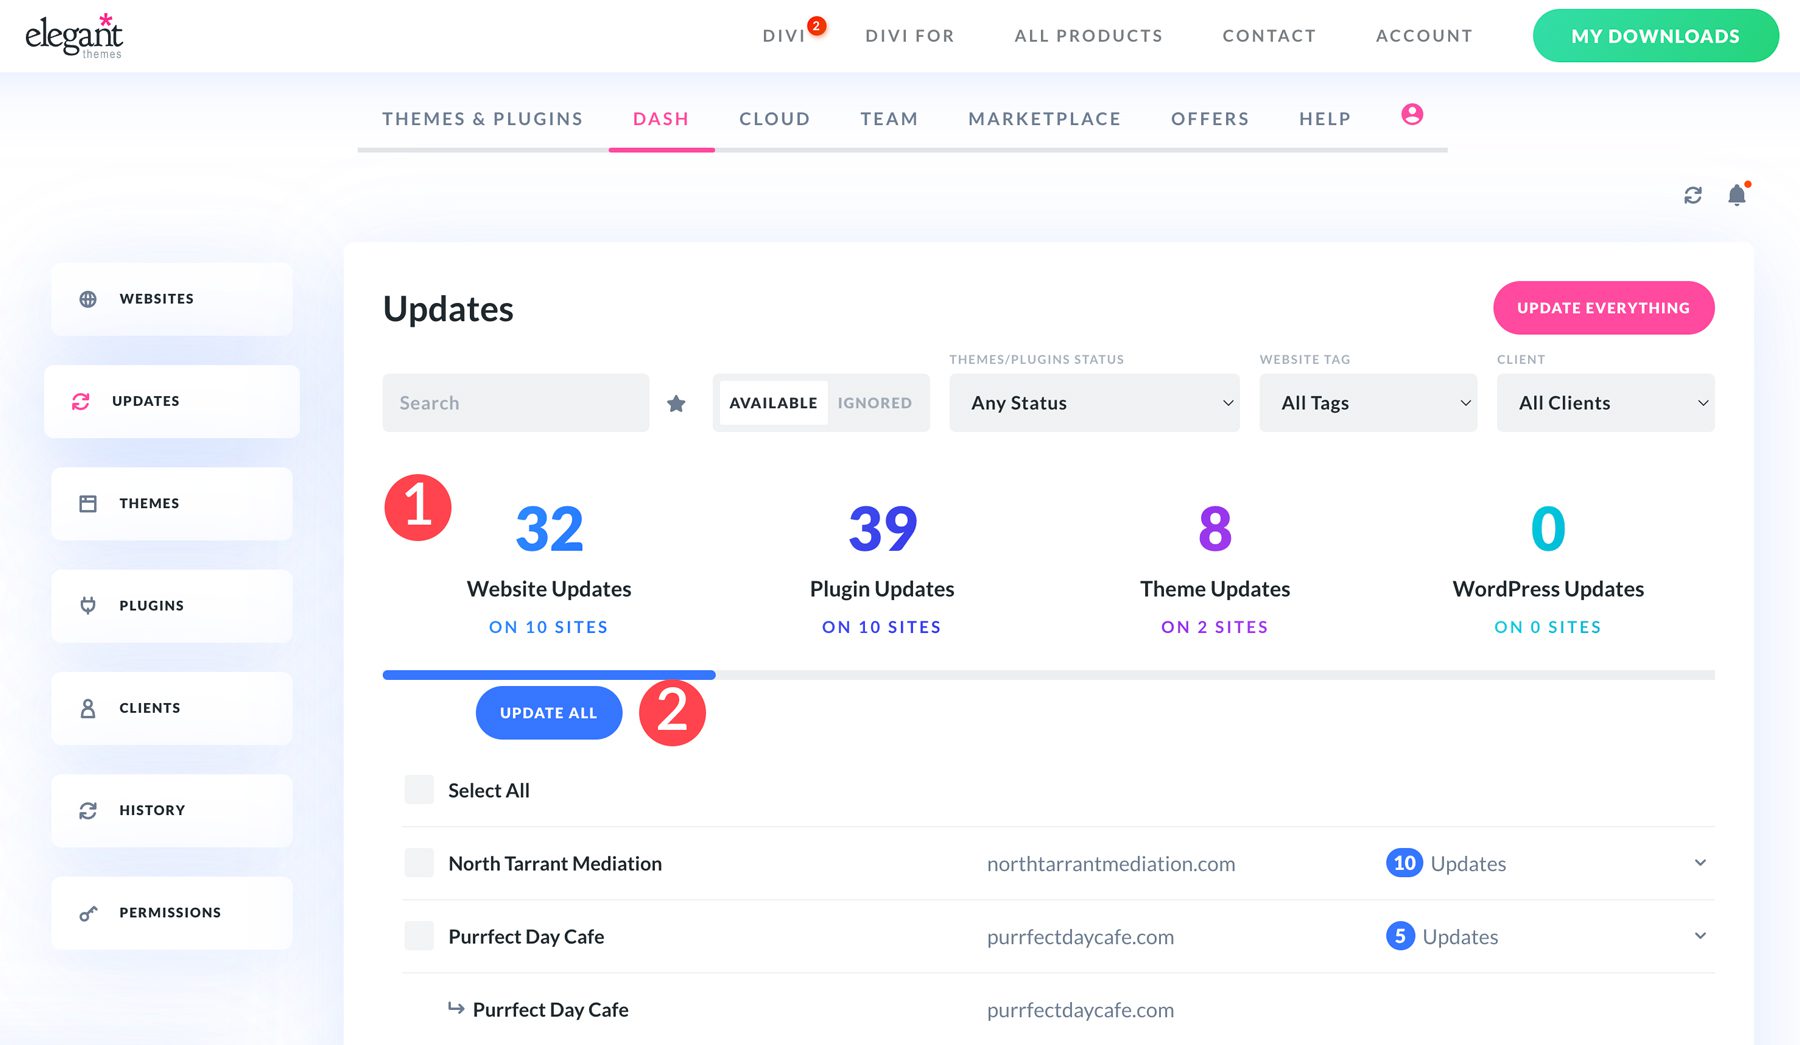Open the pink profile avatar in the navigation
This screenshot has width=1800, height=1045.
[x=1412, y=114]
